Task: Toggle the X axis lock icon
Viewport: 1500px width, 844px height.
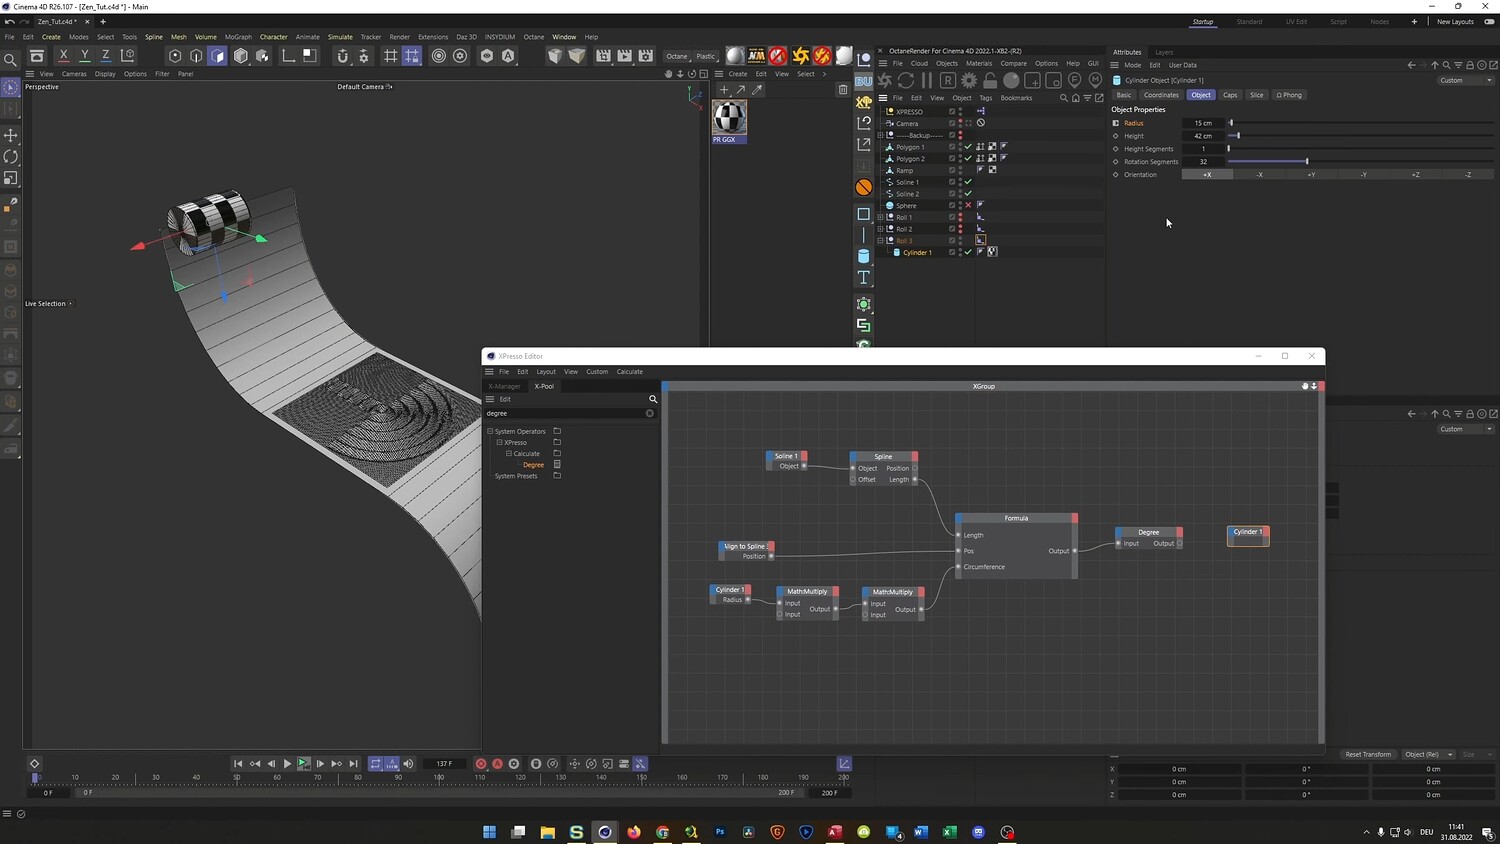Action: tap(63, 56)
